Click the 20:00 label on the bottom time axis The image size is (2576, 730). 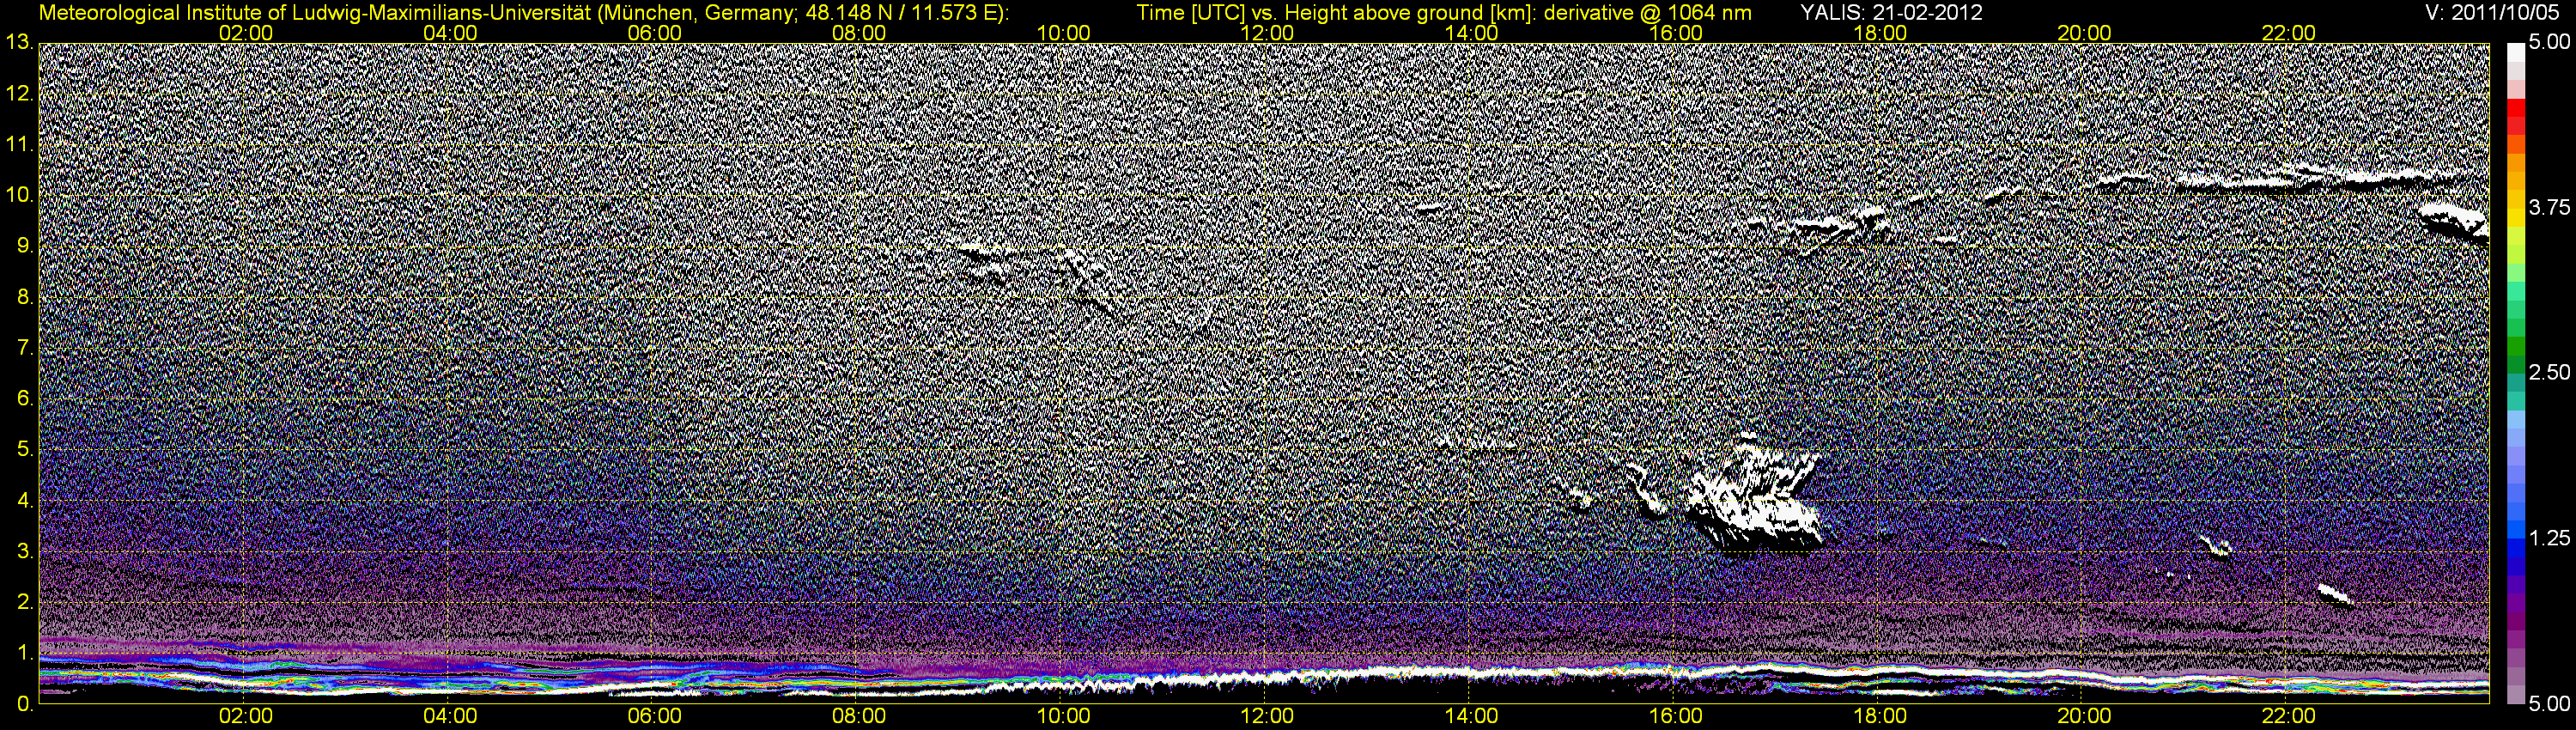pyautogui.click(x=2084, y=717)
